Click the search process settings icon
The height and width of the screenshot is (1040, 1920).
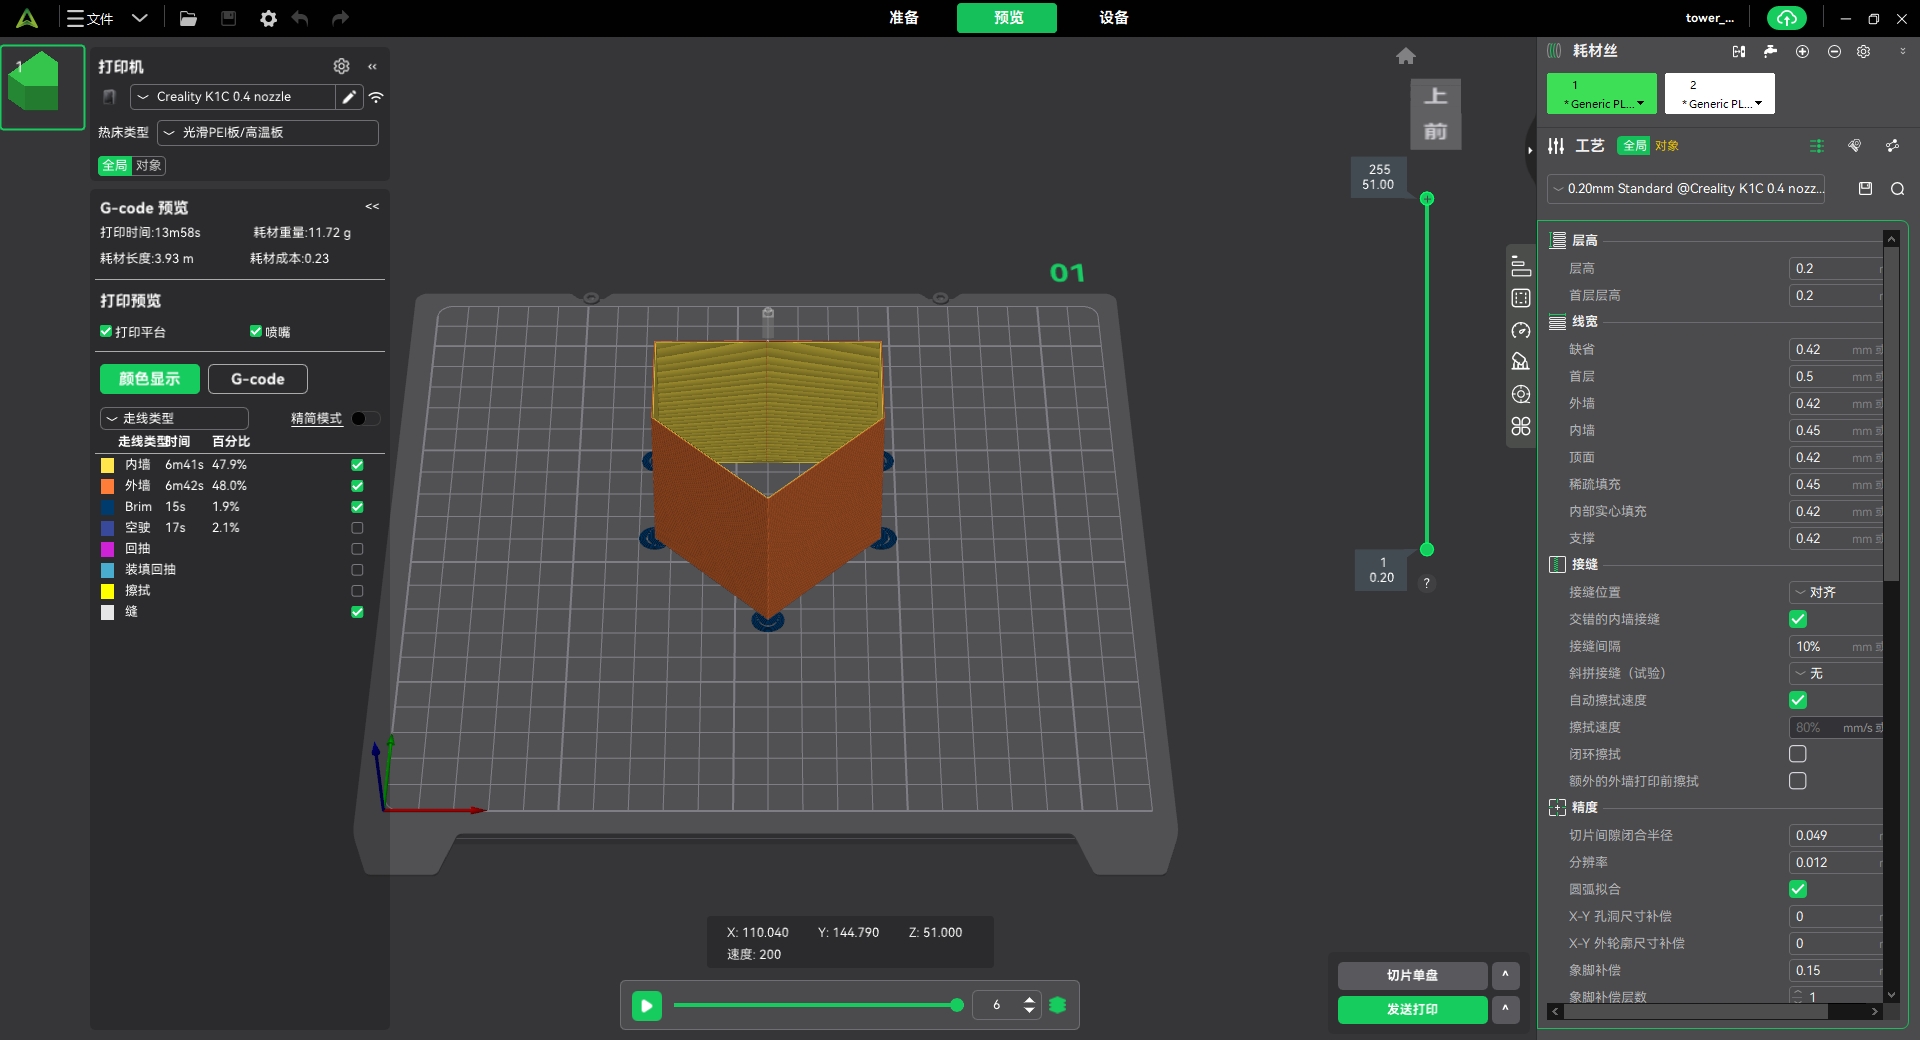[1897, 189]
